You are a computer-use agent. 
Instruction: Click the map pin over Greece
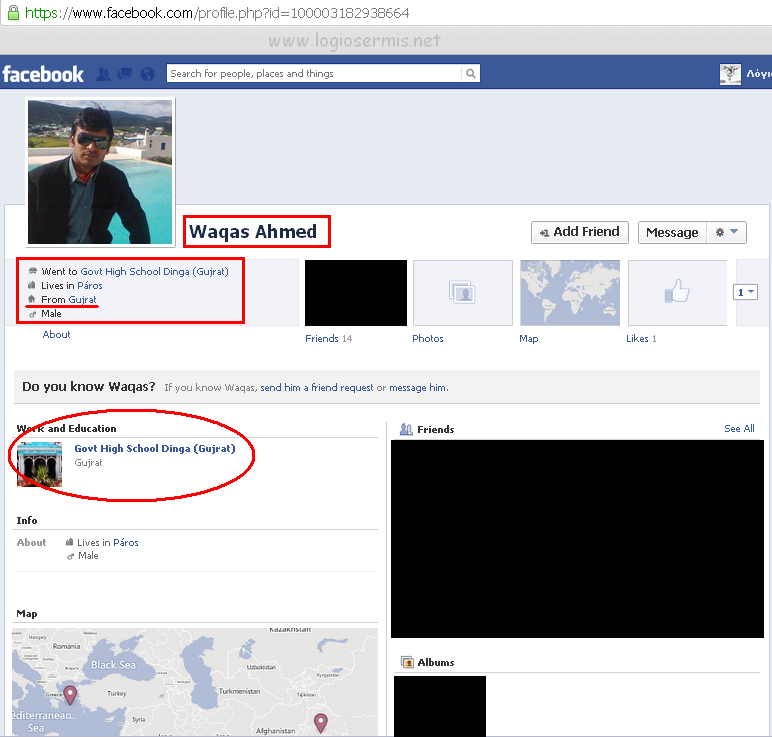pyautogui.click(x=70, y=695)
